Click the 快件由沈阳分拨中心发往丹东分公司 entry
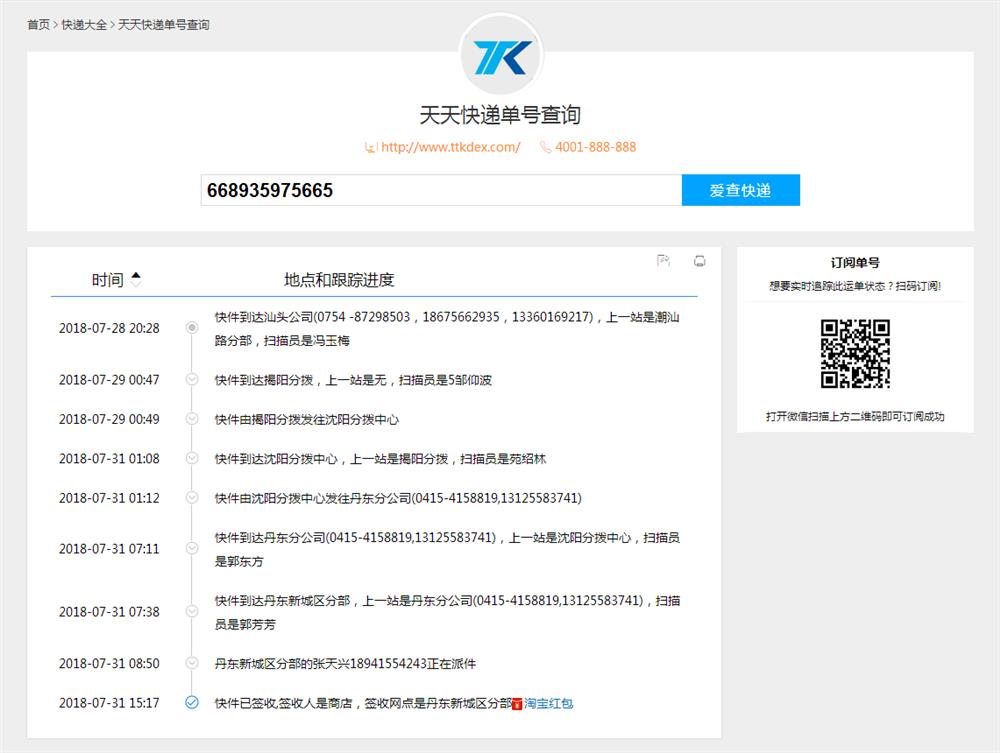Image resolution: width=1000 pixels, height=753 pixels. tap(398, 498)
